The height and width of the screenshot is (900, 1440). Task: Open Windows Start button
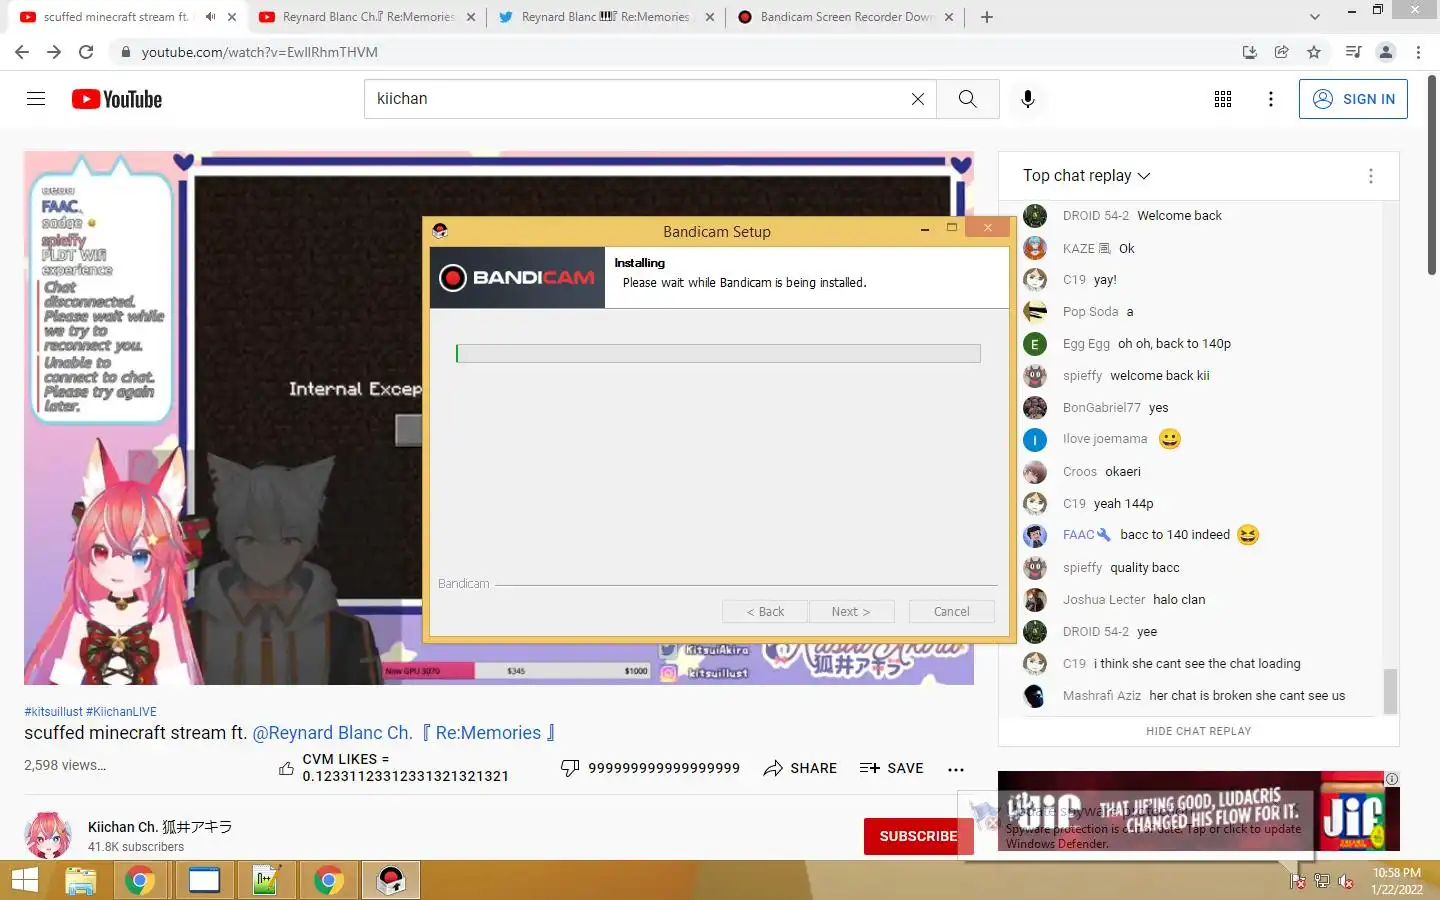tap(24, 881)
